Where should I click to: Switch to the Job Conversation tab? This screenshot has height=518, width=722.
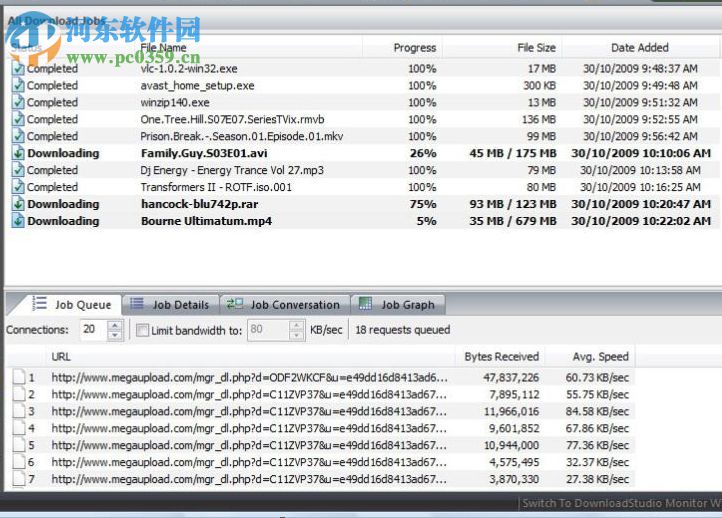click(x=284, y=305)
